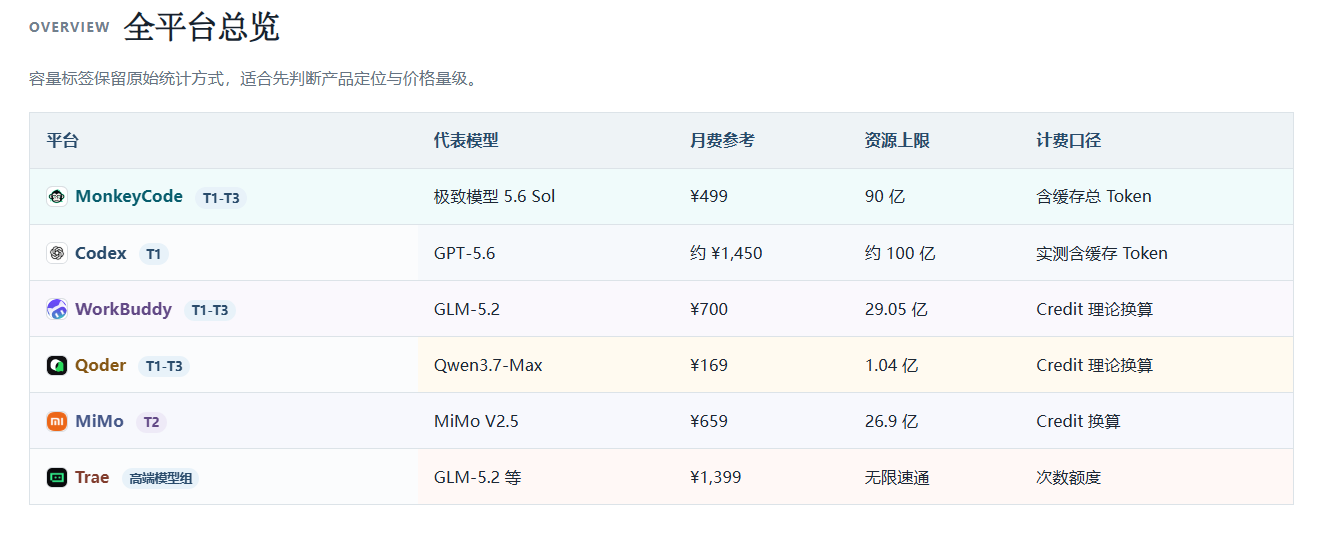Screen dimensions: 1320x533
Task: Click the 计费口径 column header
Action: [x=1069, y=140]
